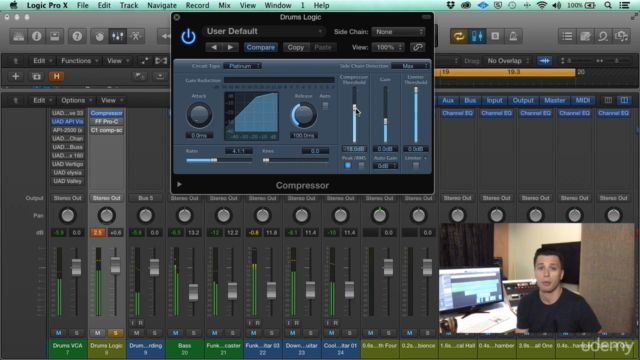Viewport: 640px width, 360px height.
Task: Unsolo the Drums Logic channel
Action: click(116, 333)
